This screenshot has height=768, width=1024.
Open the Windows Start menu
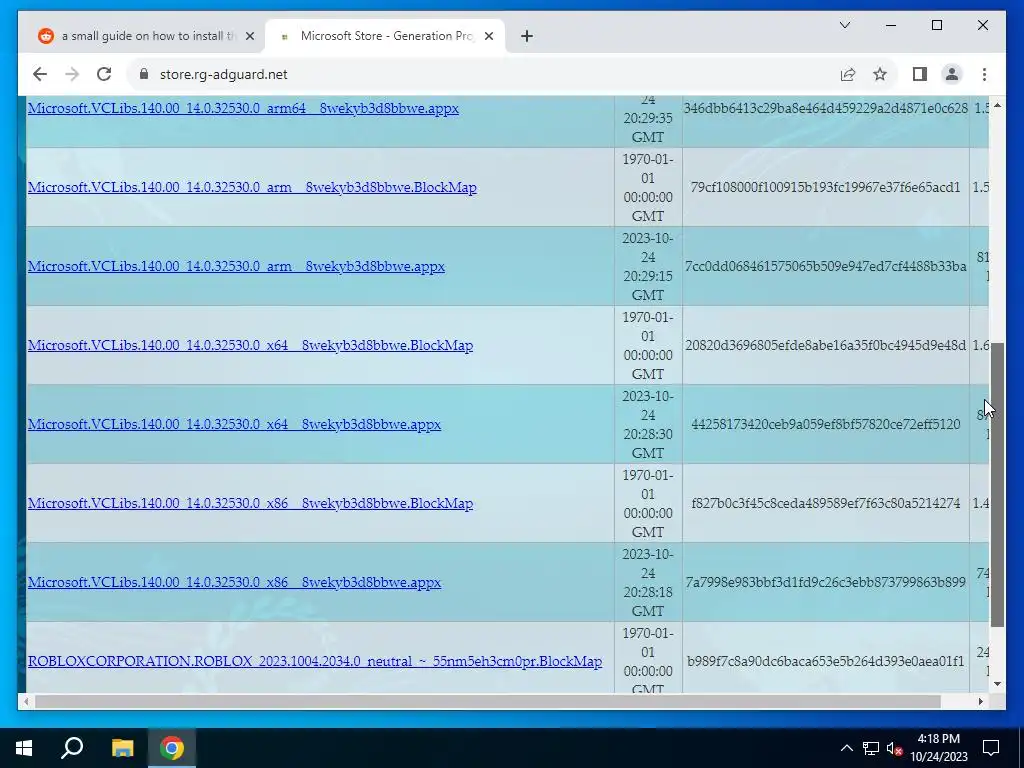coord(24,748)
